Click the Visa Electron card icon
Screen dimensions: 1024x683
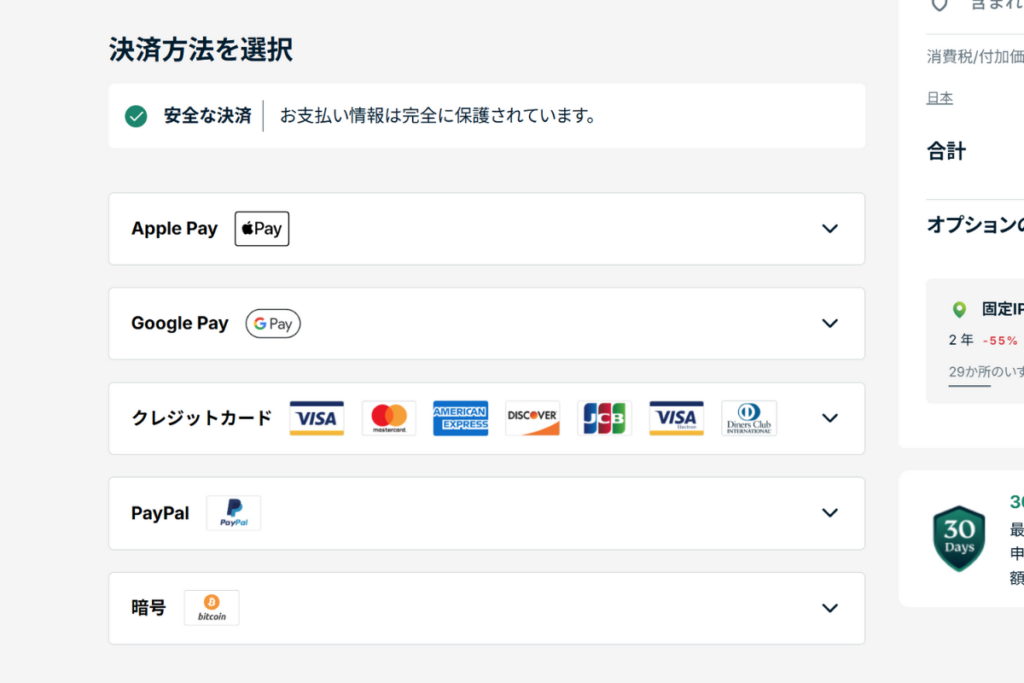(x=676, y=418)
